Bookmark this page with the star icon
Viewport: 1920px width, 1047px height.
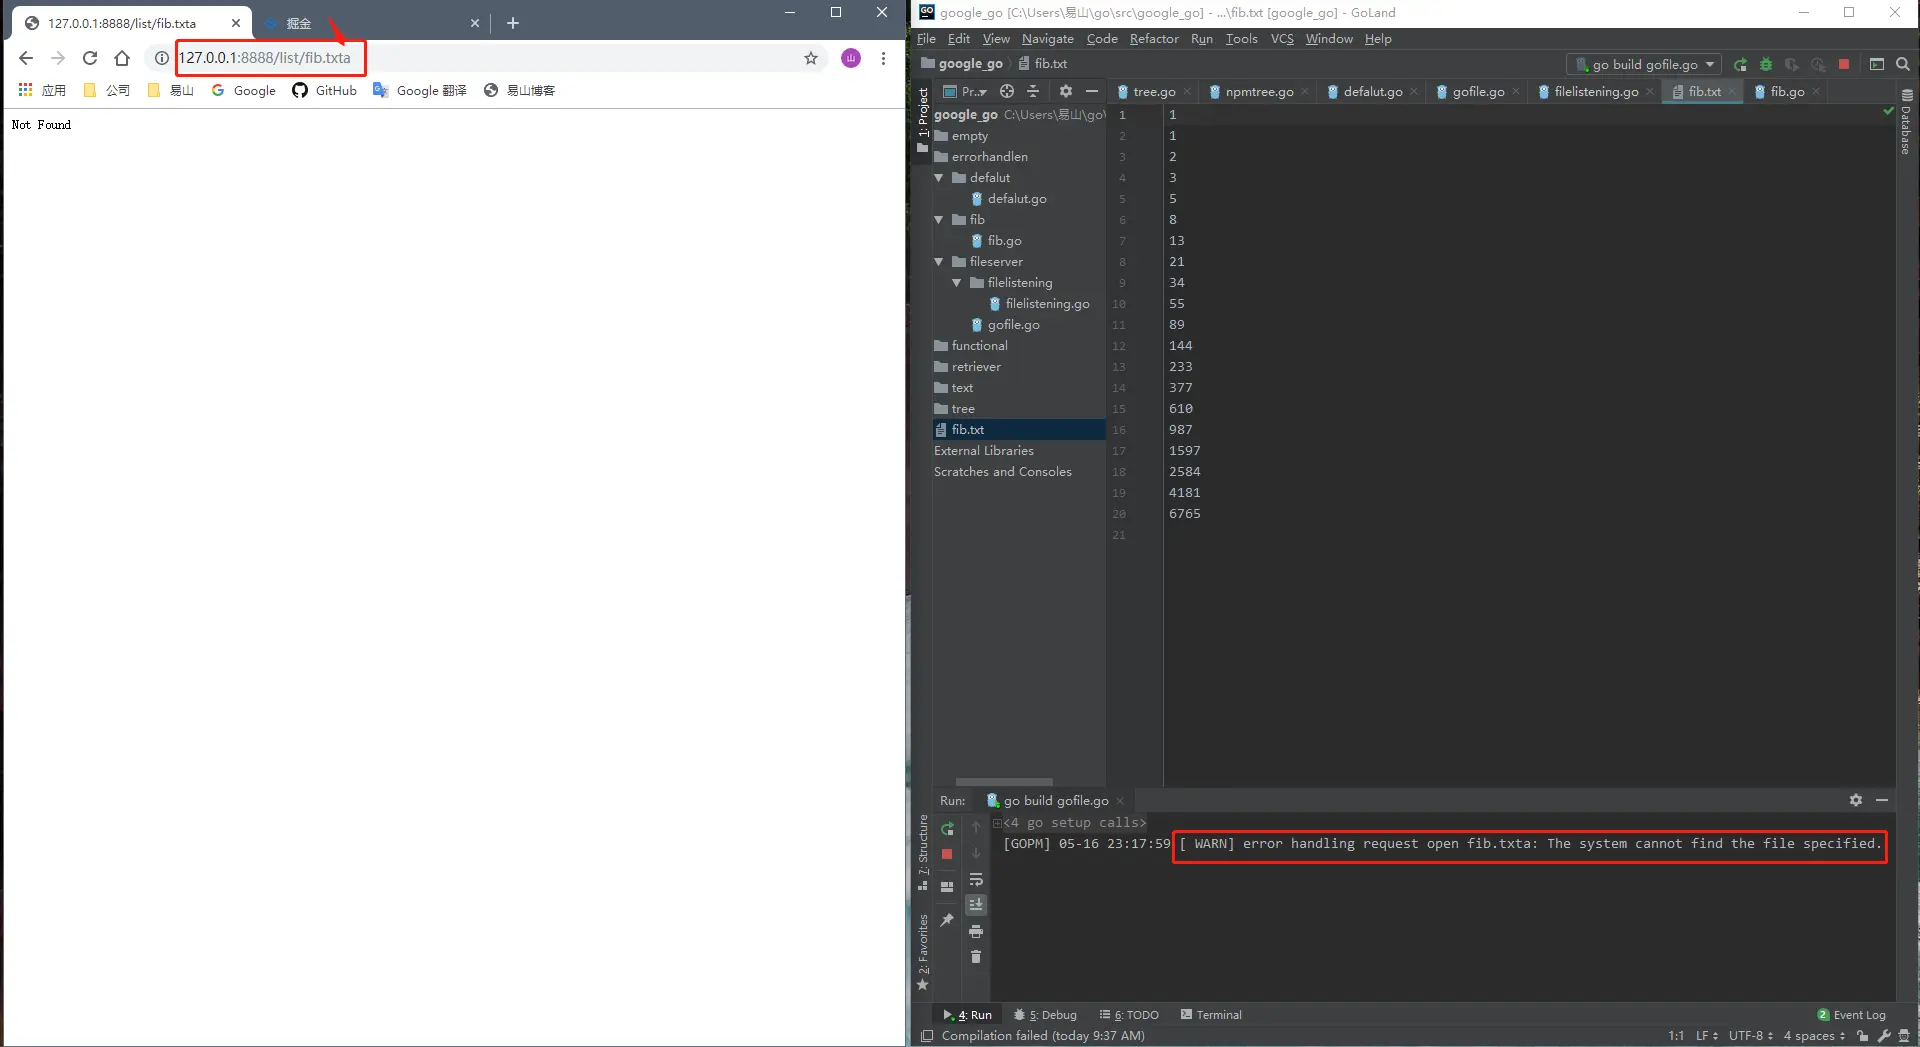coord(811,58)
